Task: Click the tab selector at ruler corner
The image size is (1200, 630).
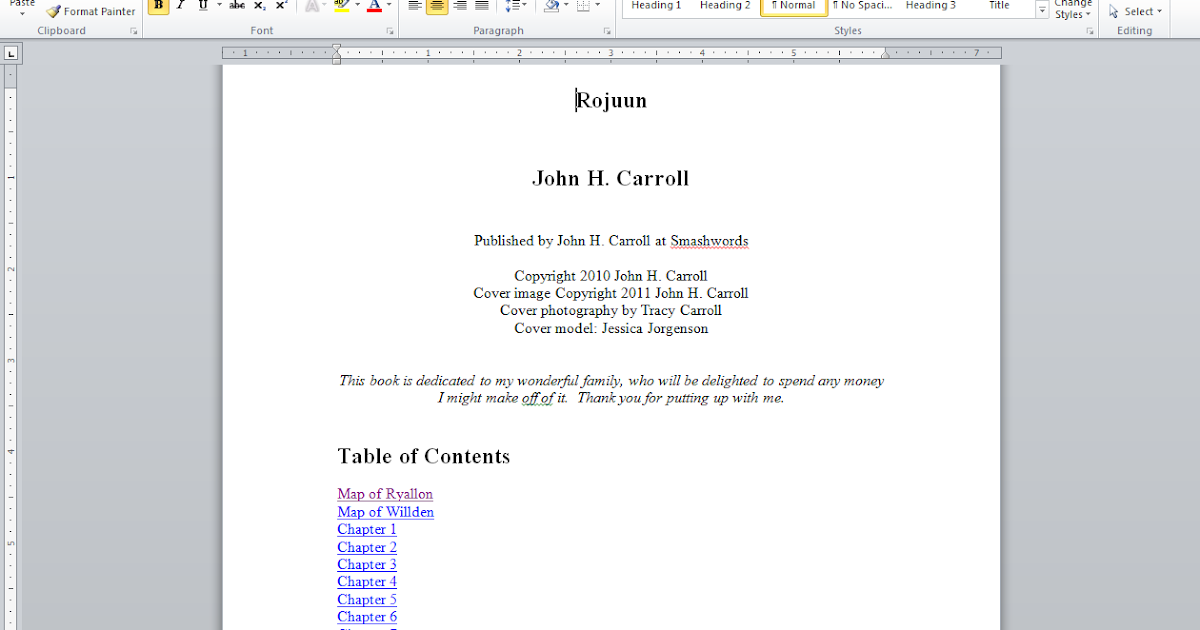Action: coord(10,53)
